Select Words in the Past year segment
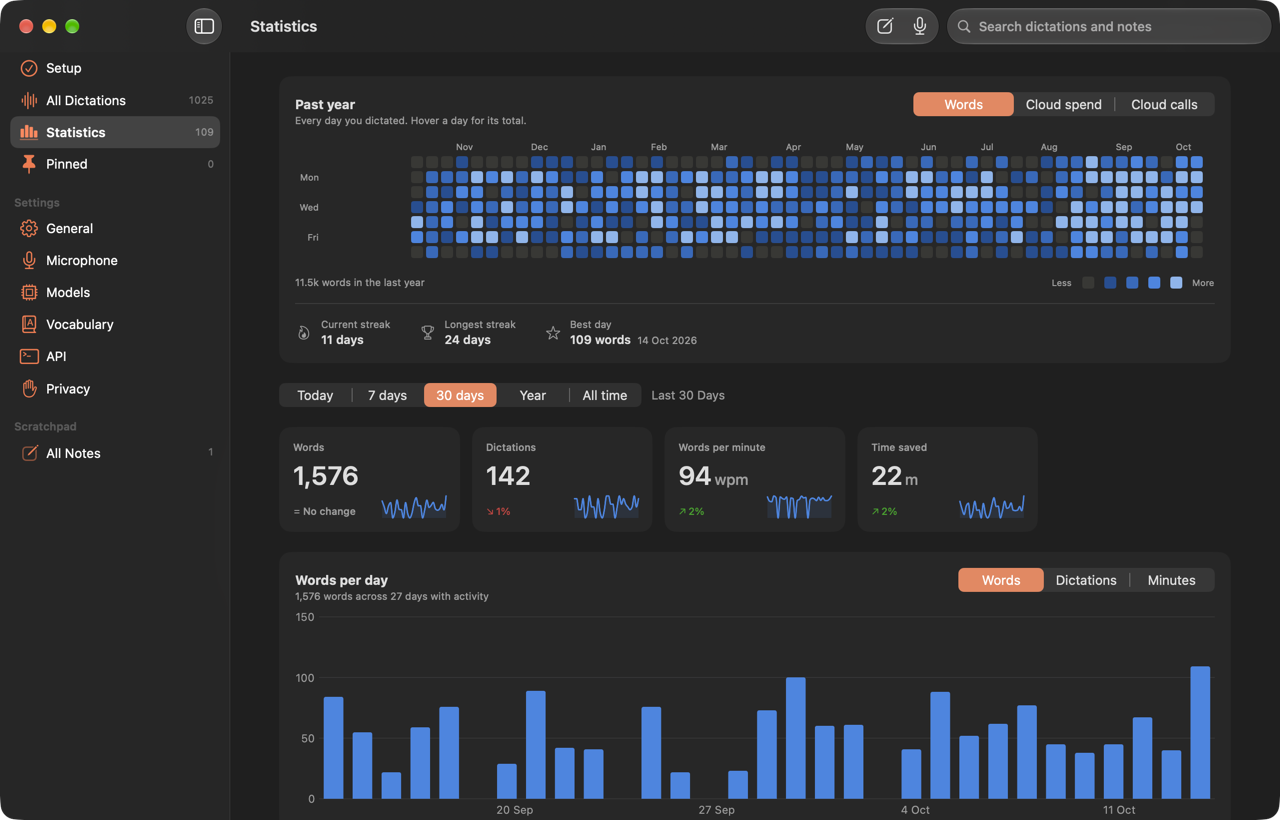1280x820 pixels. (963, 104)
